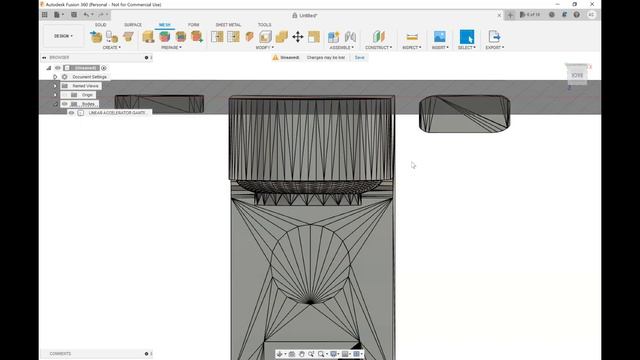Collapse the Bodies folder node
The width and height of the screenshot is (640, 360).
point(55,104)
